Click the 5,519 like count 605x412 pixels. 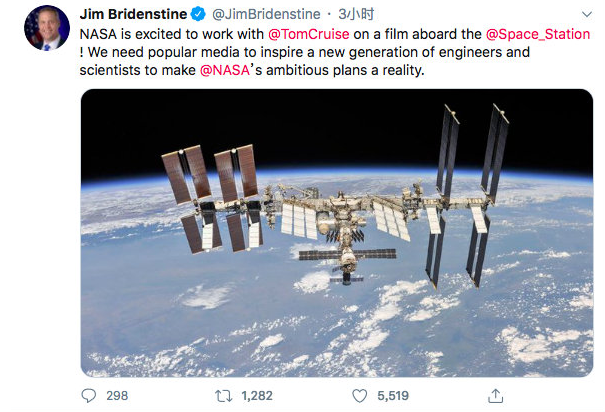coord(393,396)
